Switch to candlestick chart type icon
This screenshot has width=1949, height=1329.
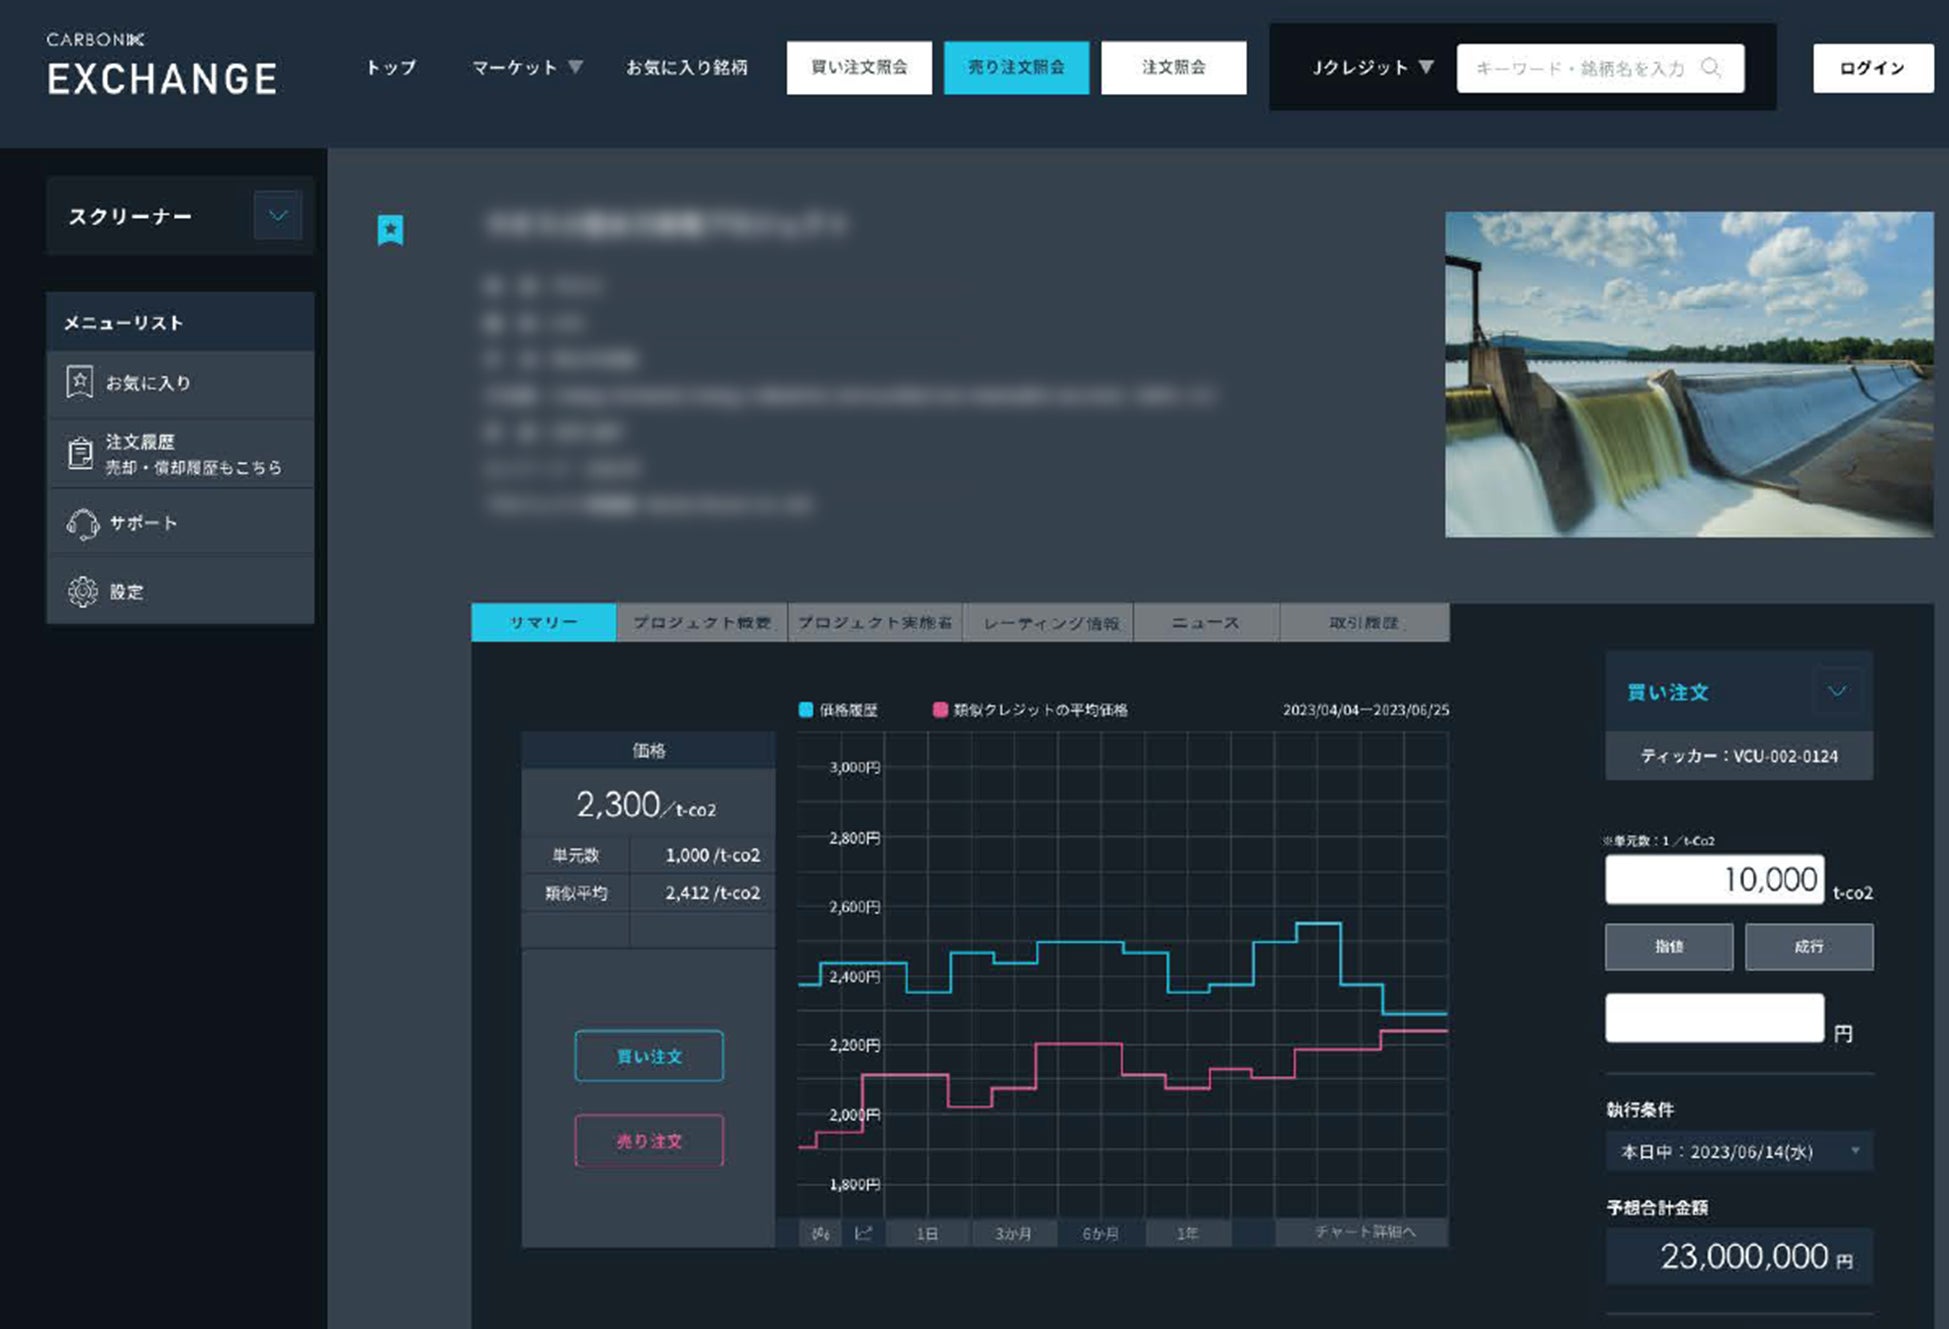point(820,1233)
